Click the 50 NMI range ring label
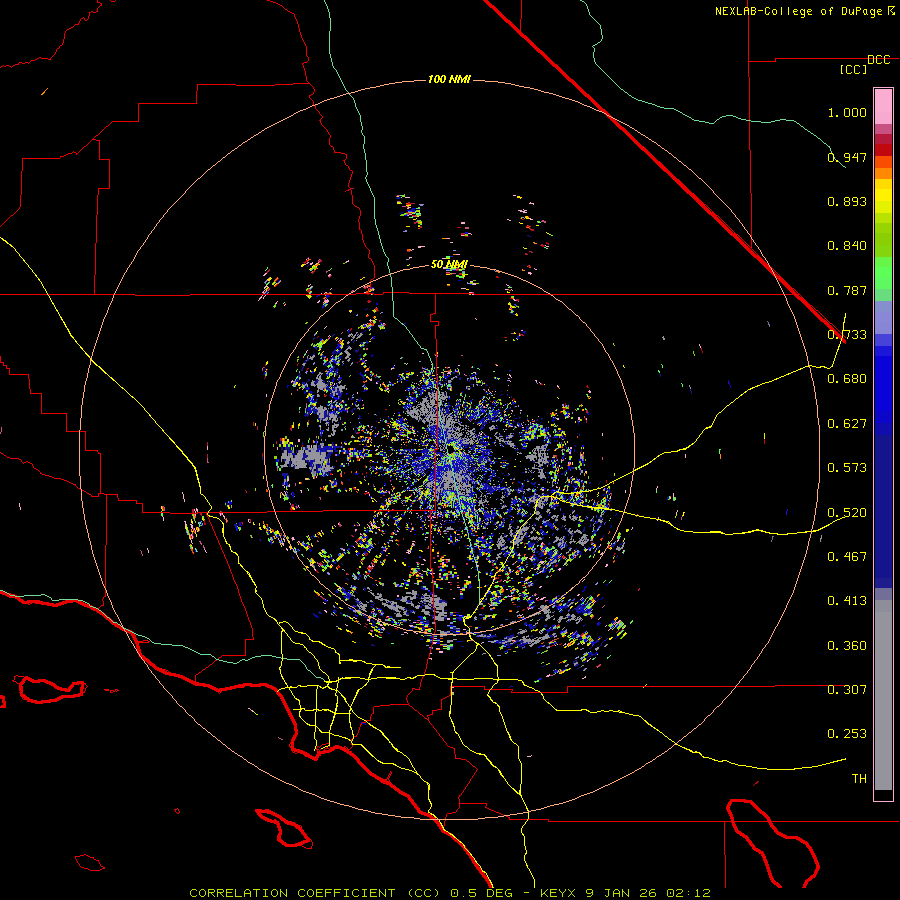900x900 pixels. coord(449,265)
